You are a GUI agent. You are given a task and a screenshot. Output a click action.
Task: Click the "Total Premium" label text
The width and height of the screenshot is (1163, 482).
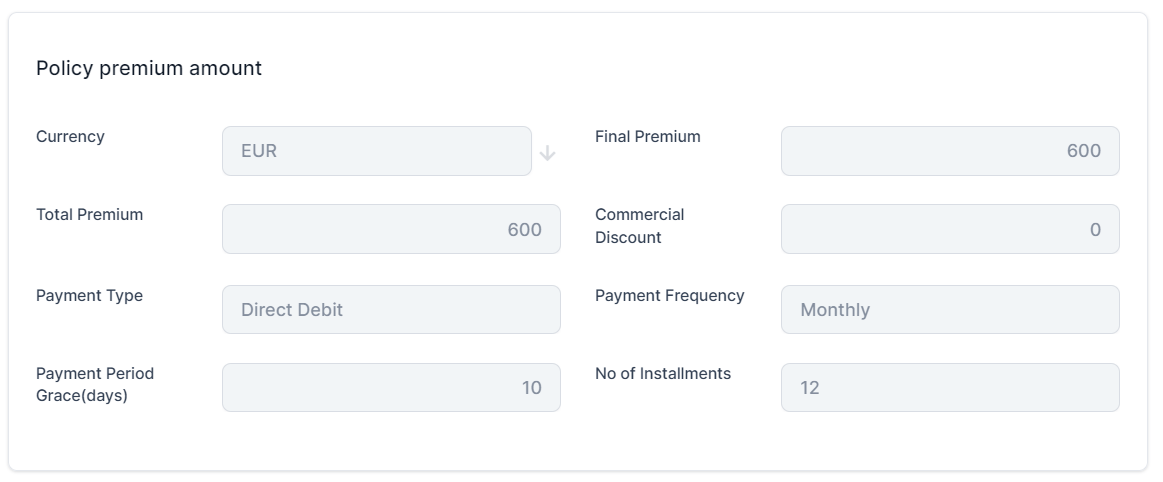[89, 214]
